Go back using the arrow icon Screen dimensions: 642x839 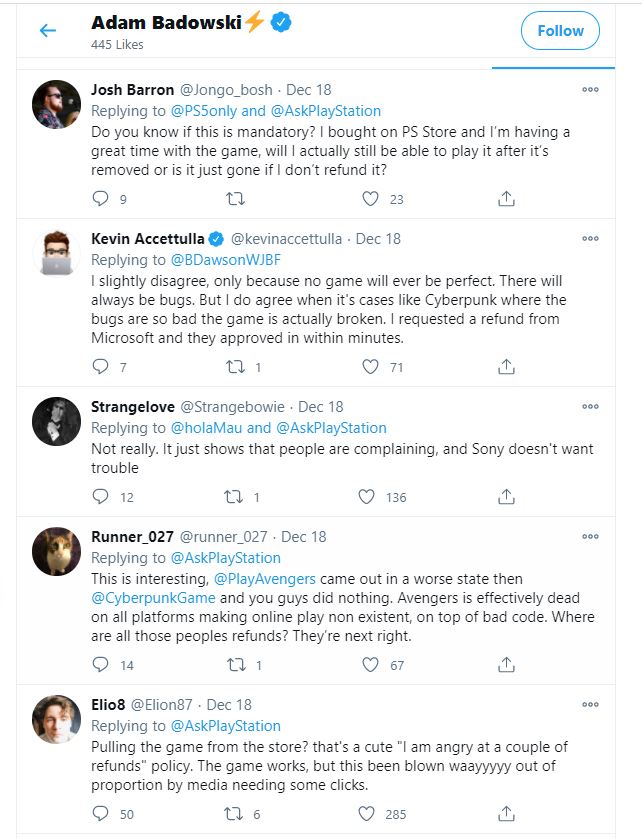click(x=47, y=31)
